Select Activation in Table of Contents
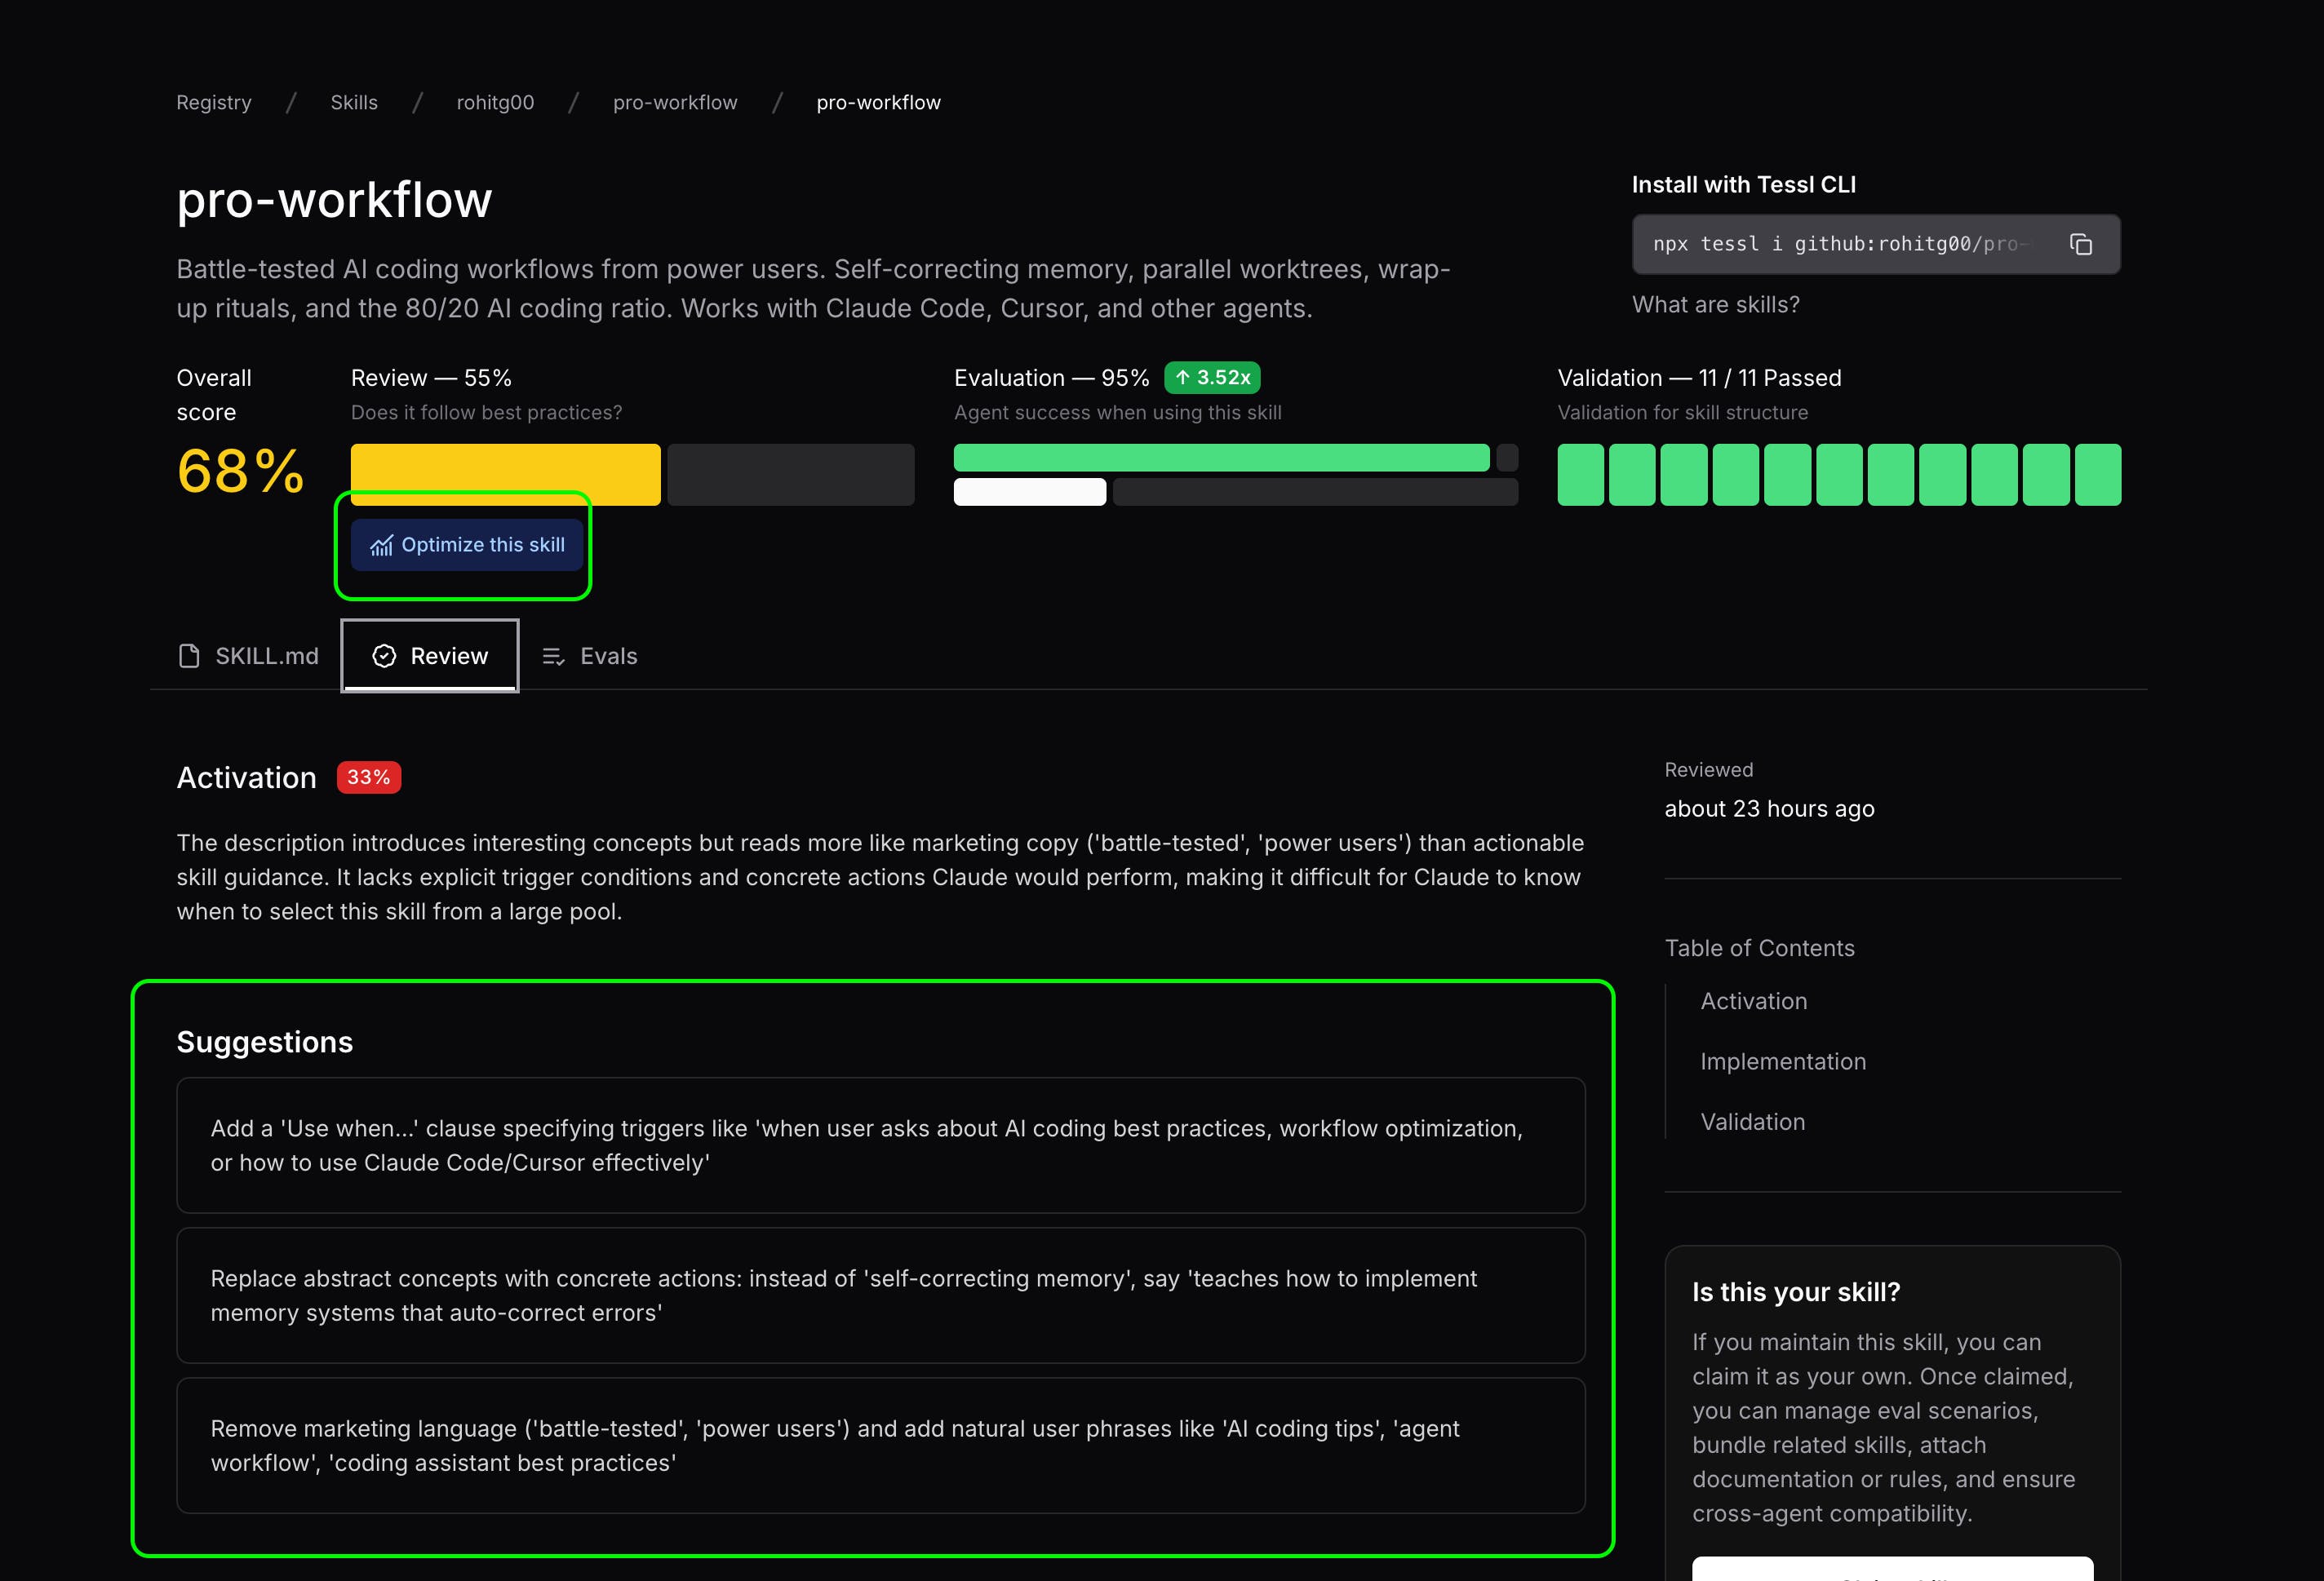Image resolution: width=2324 pixels, height=1581 pixels. click(x=1753, y=1001)
